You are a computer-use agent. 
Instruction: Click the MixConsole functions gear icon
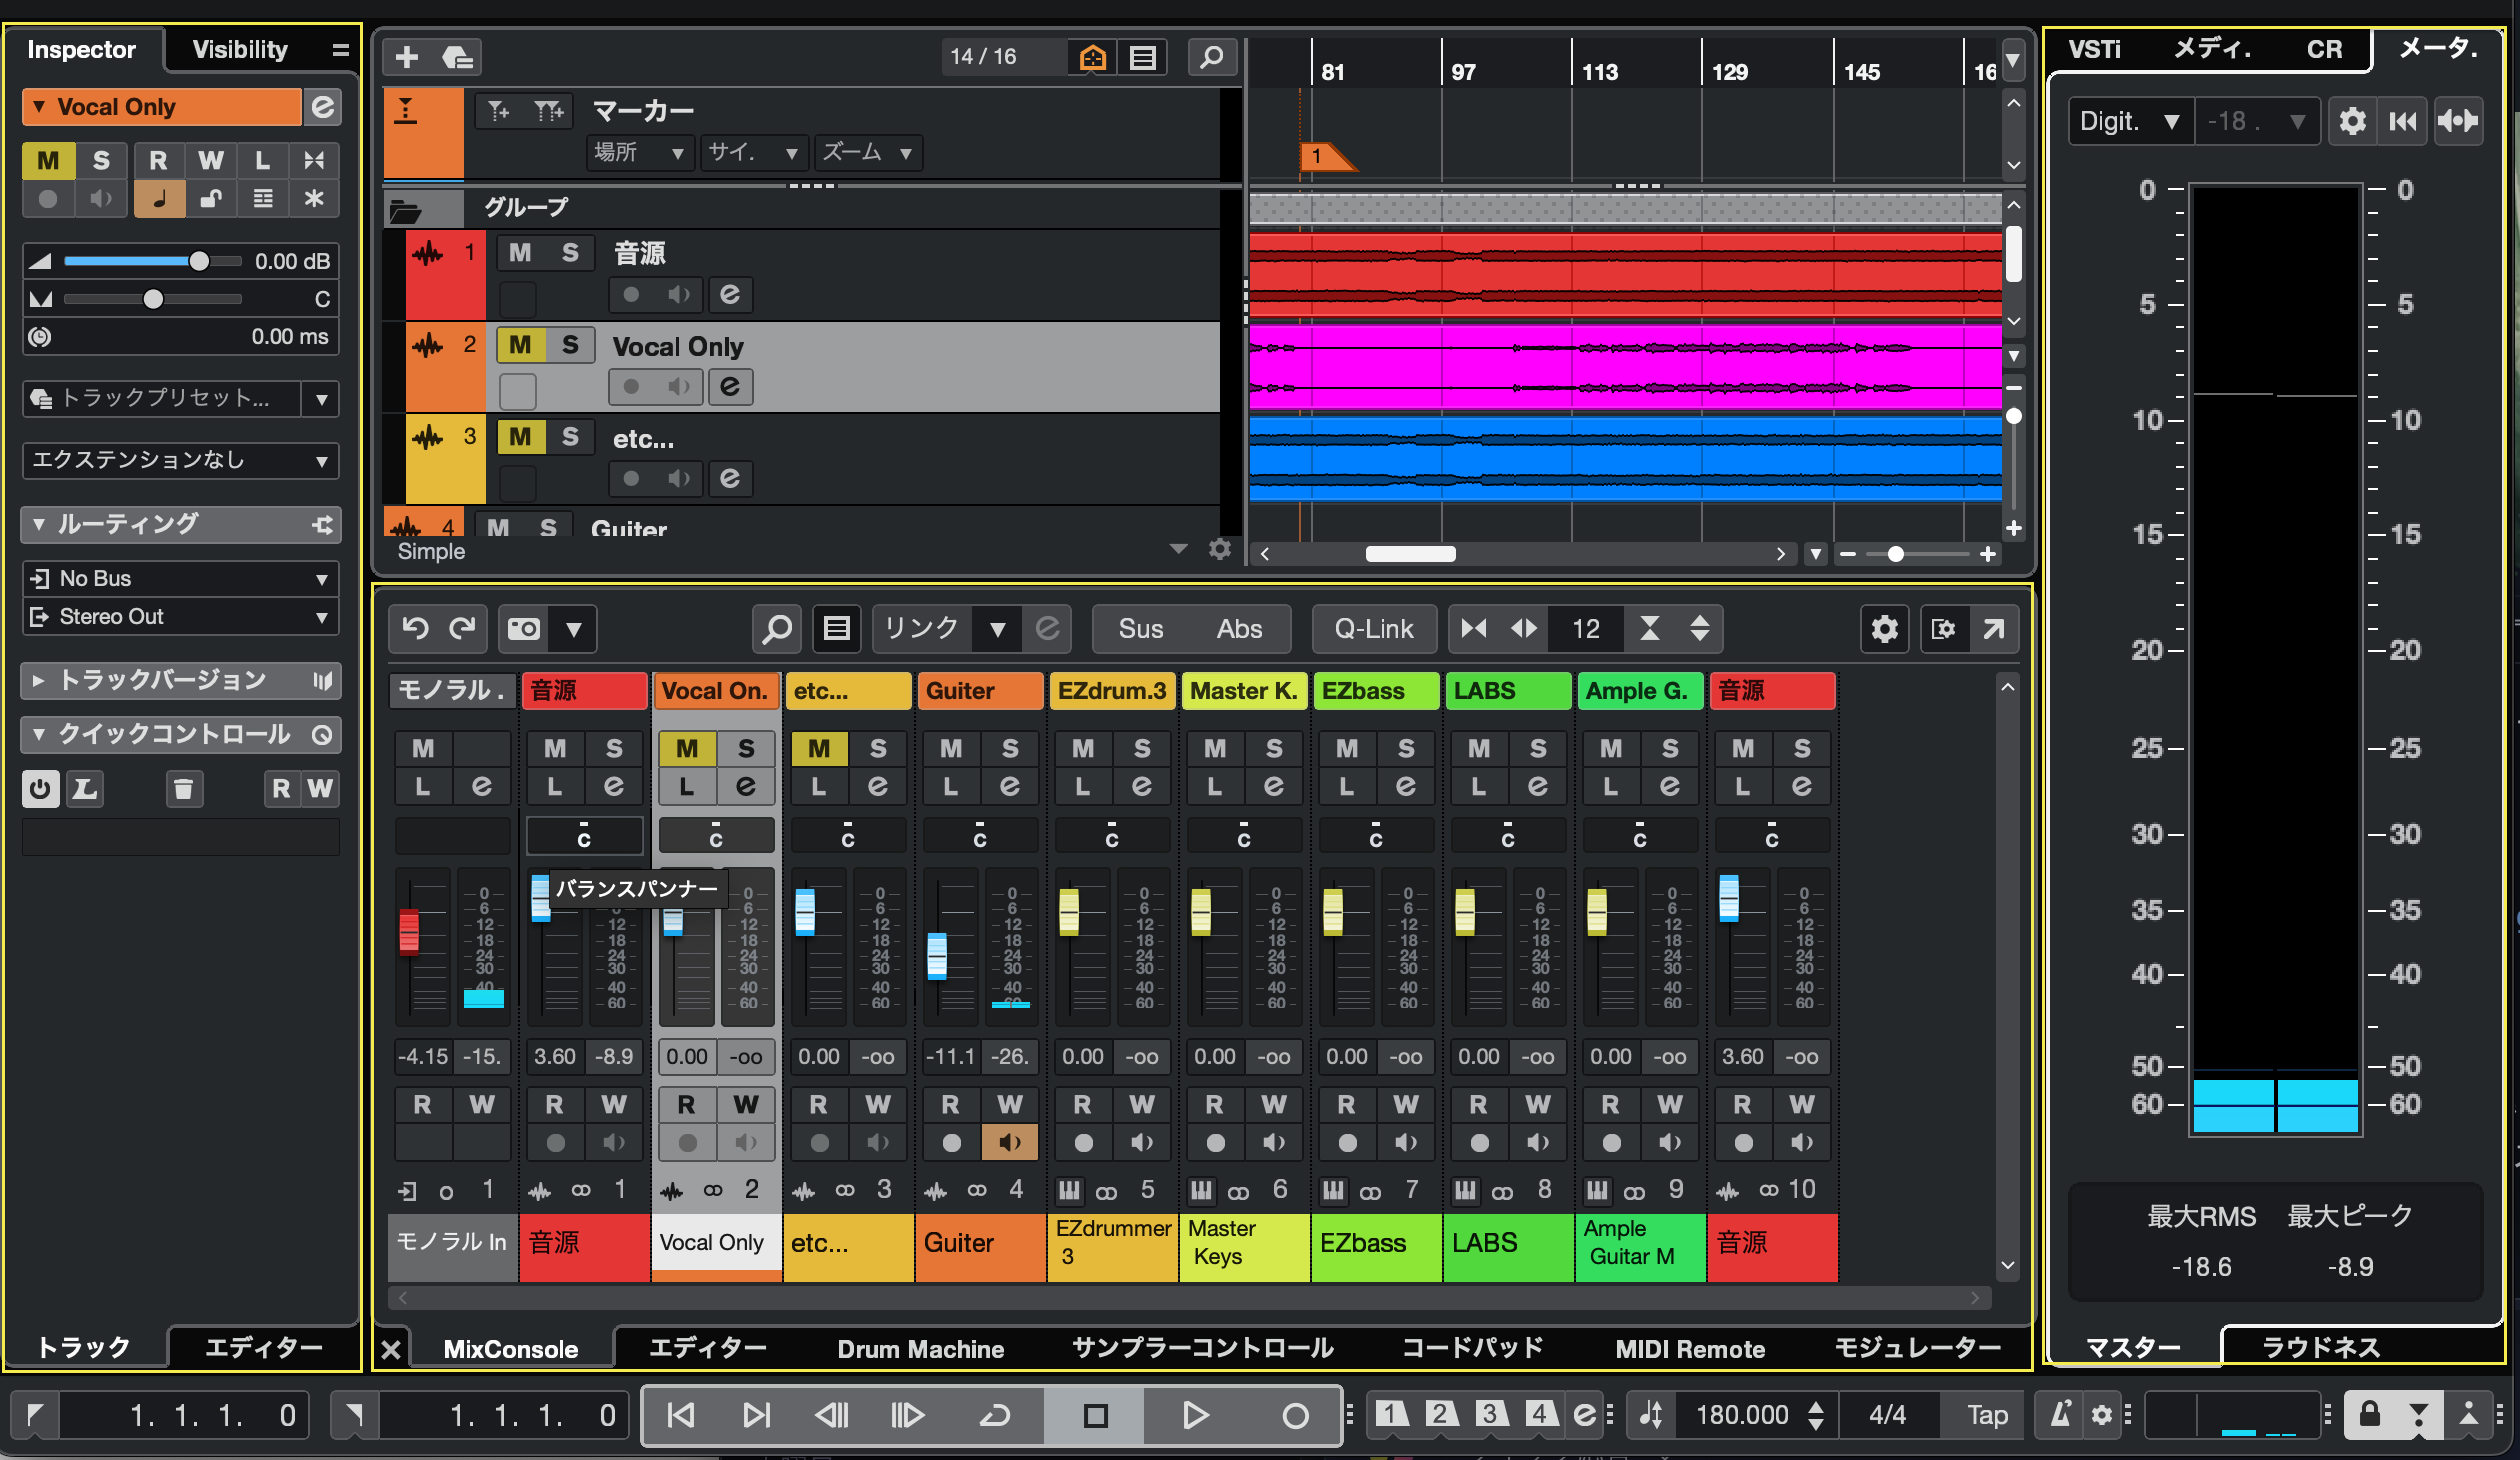[x=1884, y=629]
